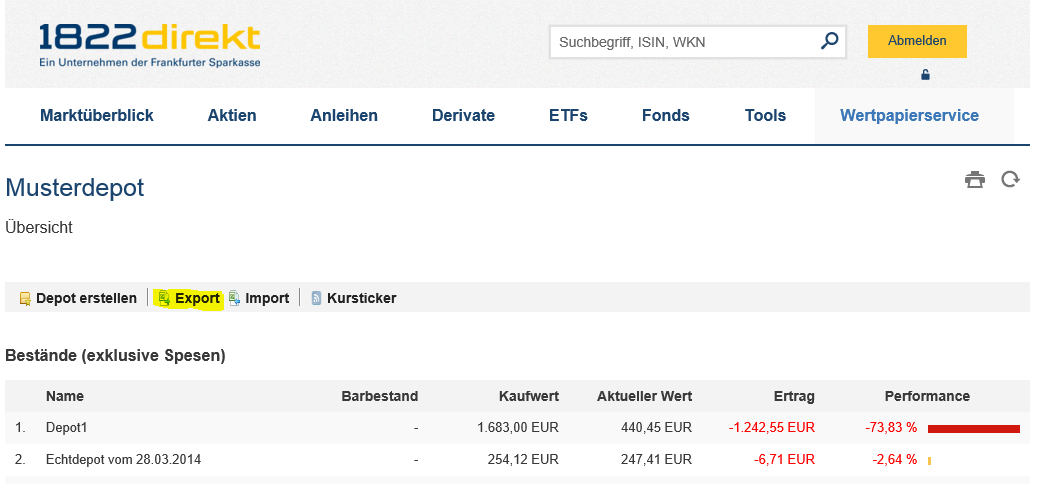Click the search magnifier icon
Screen dimensions: 1039x484
829,41
